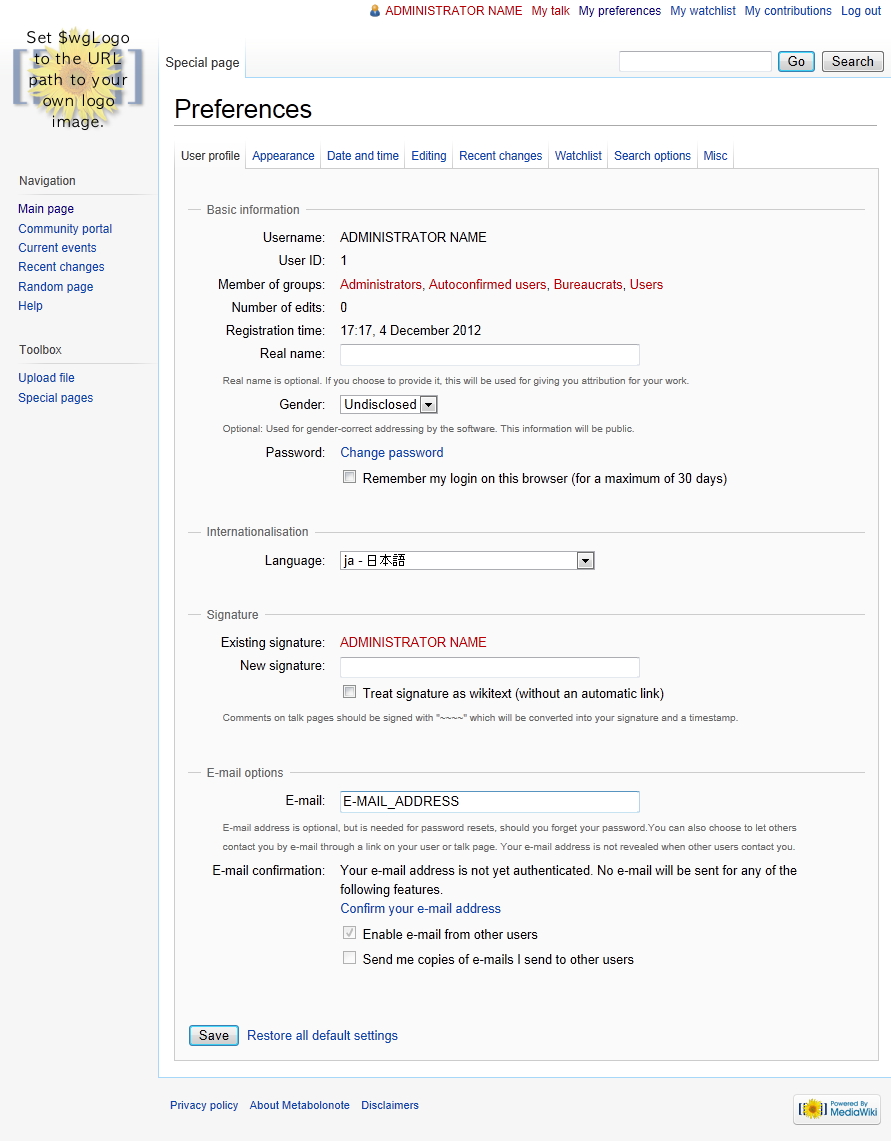
Task: Click the New signature input field
Action: (489, 667)
